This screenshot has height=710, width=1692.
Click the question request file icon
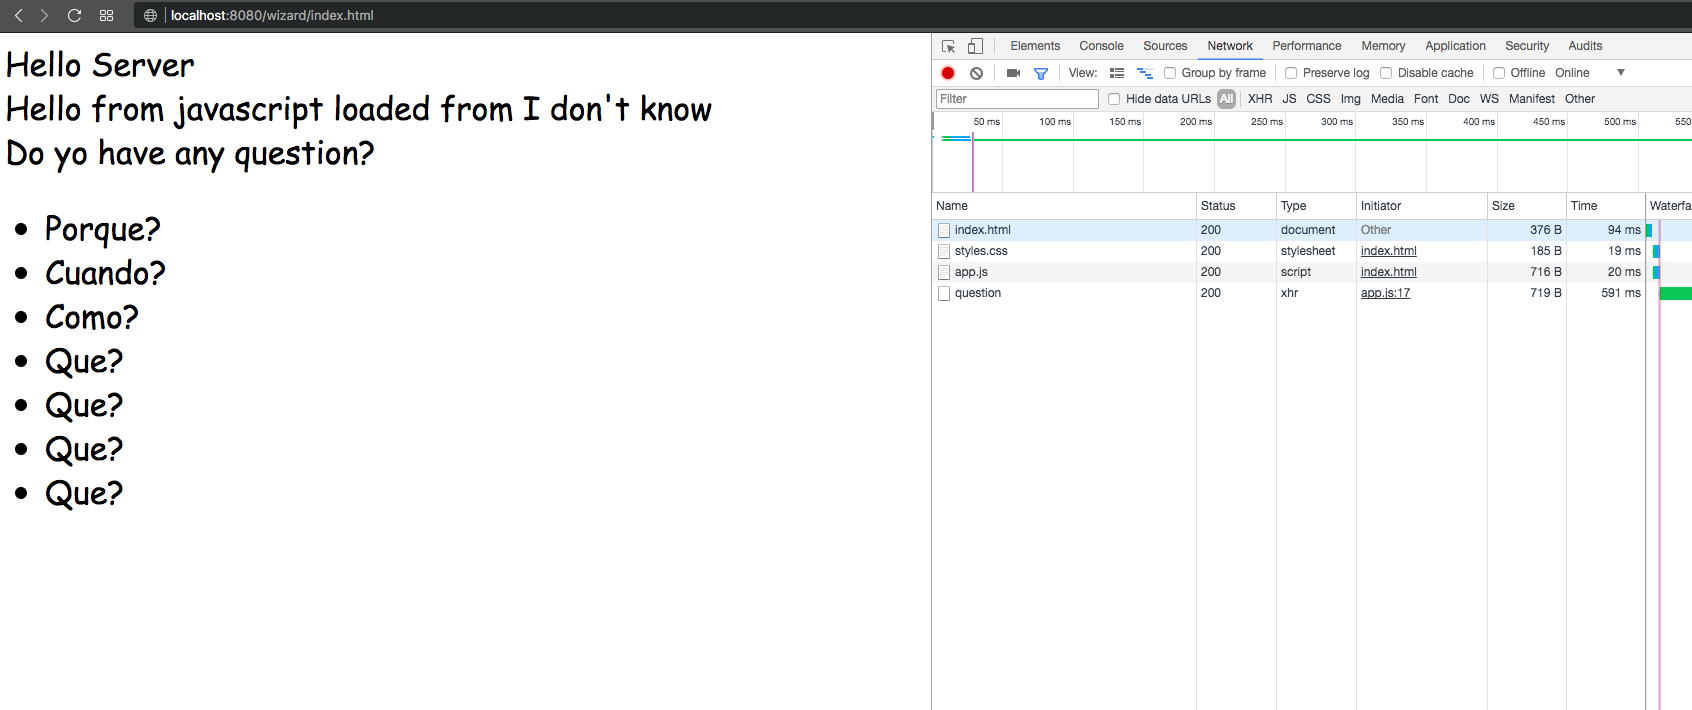pos(944,293)
